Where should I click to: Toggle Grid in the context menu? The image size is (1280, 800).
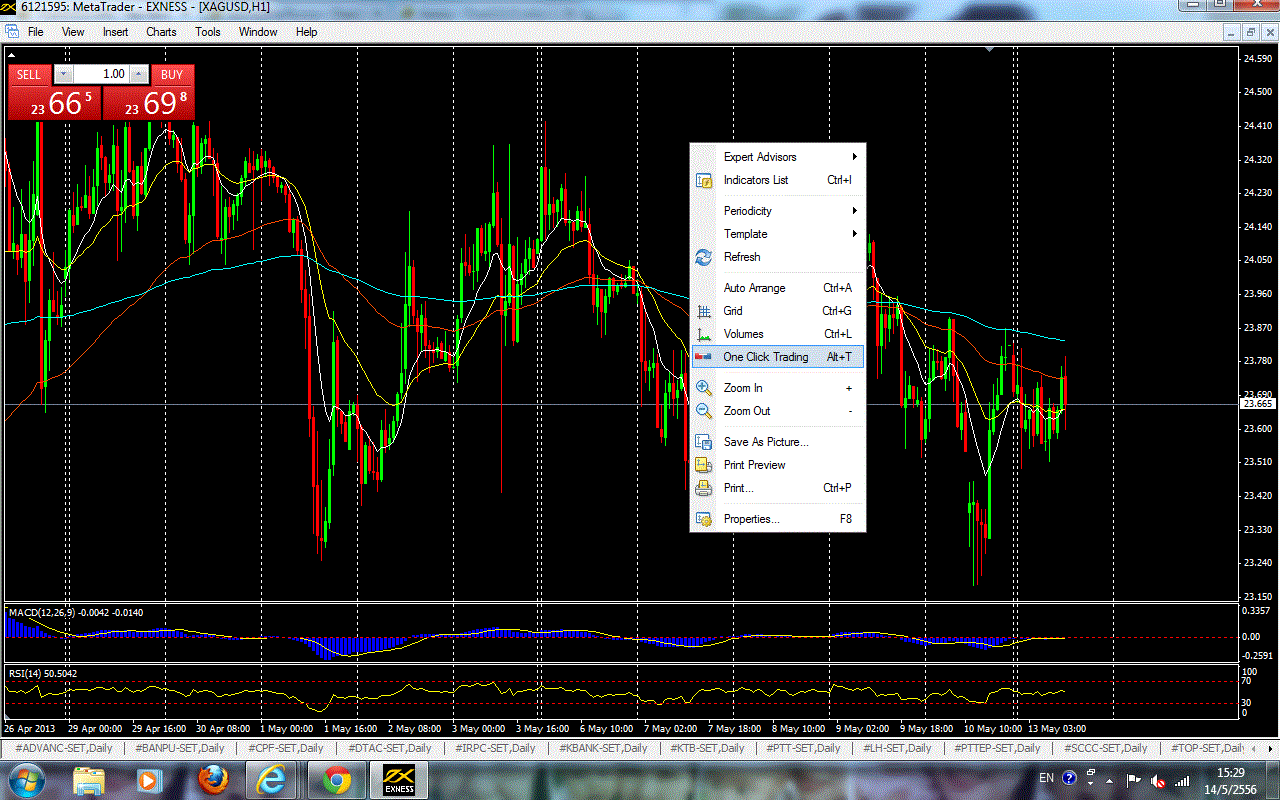[777, 311]
